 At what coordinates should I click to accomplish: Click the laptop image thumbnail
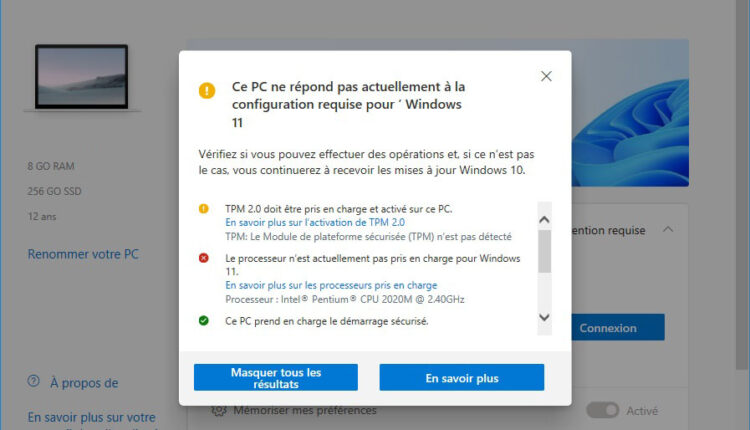[81, 78]
